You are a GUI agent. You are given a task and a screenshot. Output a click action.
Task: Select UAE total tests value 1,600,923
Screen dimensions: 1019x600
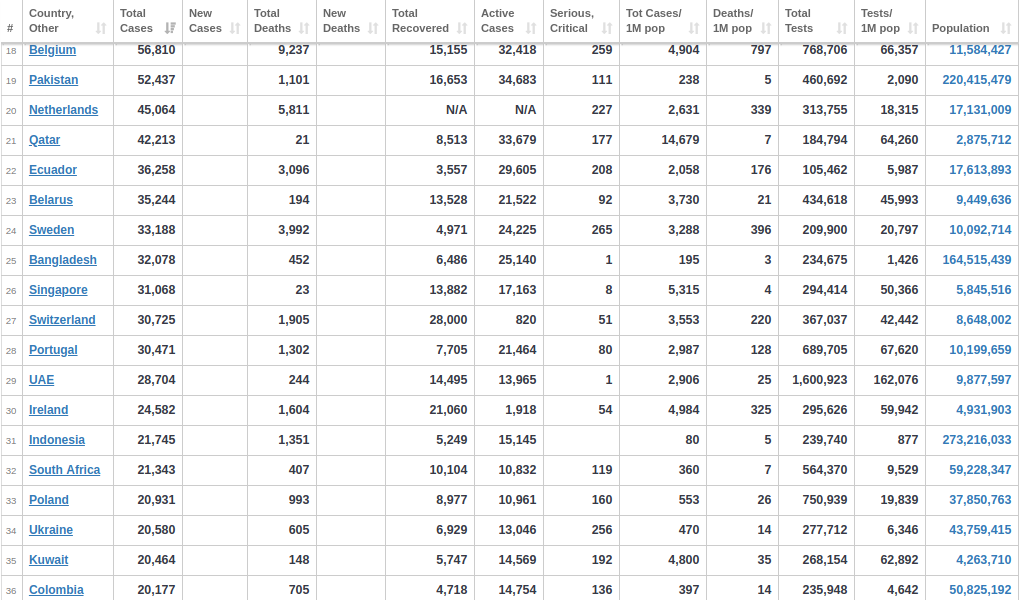click(x=819, y=379)
